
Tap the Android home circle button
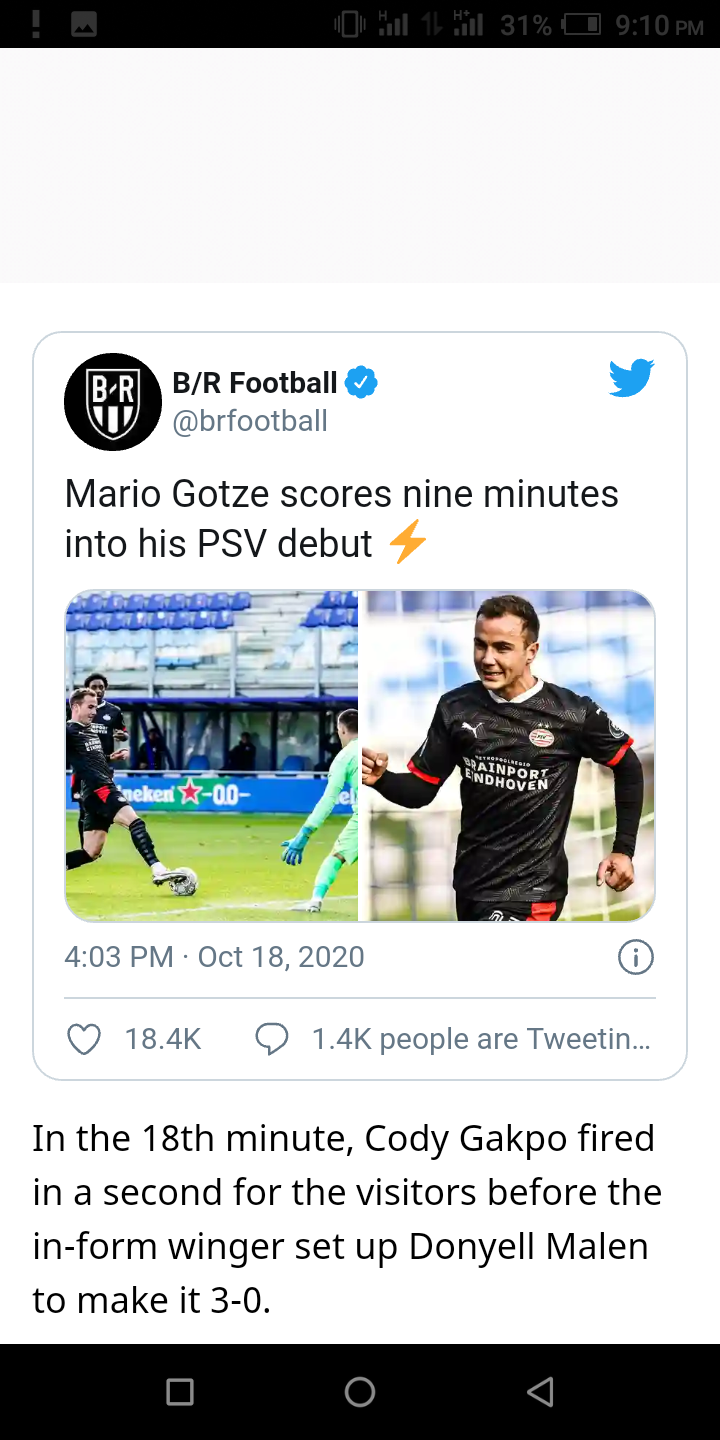360,1391
